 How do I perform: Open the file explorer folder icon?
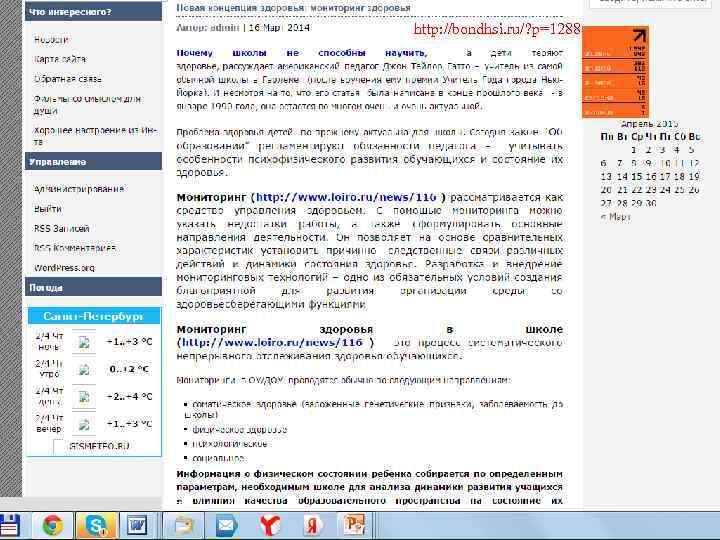tap(184, 525)
